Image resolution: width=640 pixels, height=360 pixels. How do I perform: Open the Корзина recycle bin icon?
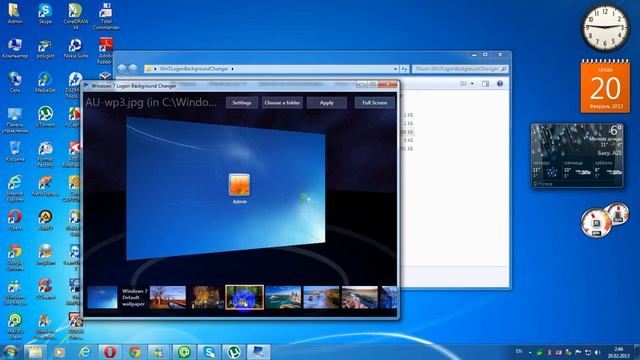(15, 151)
